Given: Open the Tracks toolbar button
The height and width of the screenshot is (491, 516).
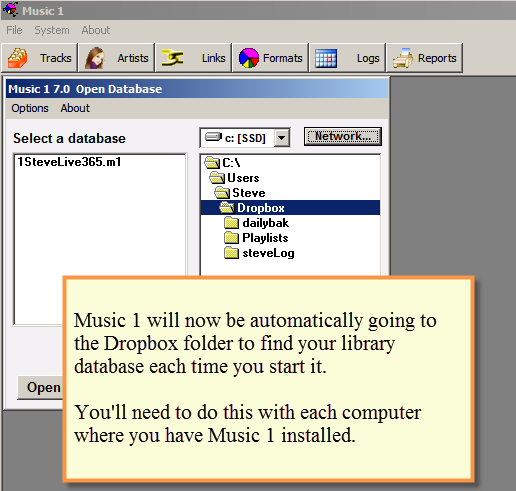Looking at the screenshot, I should pos(39,58).
